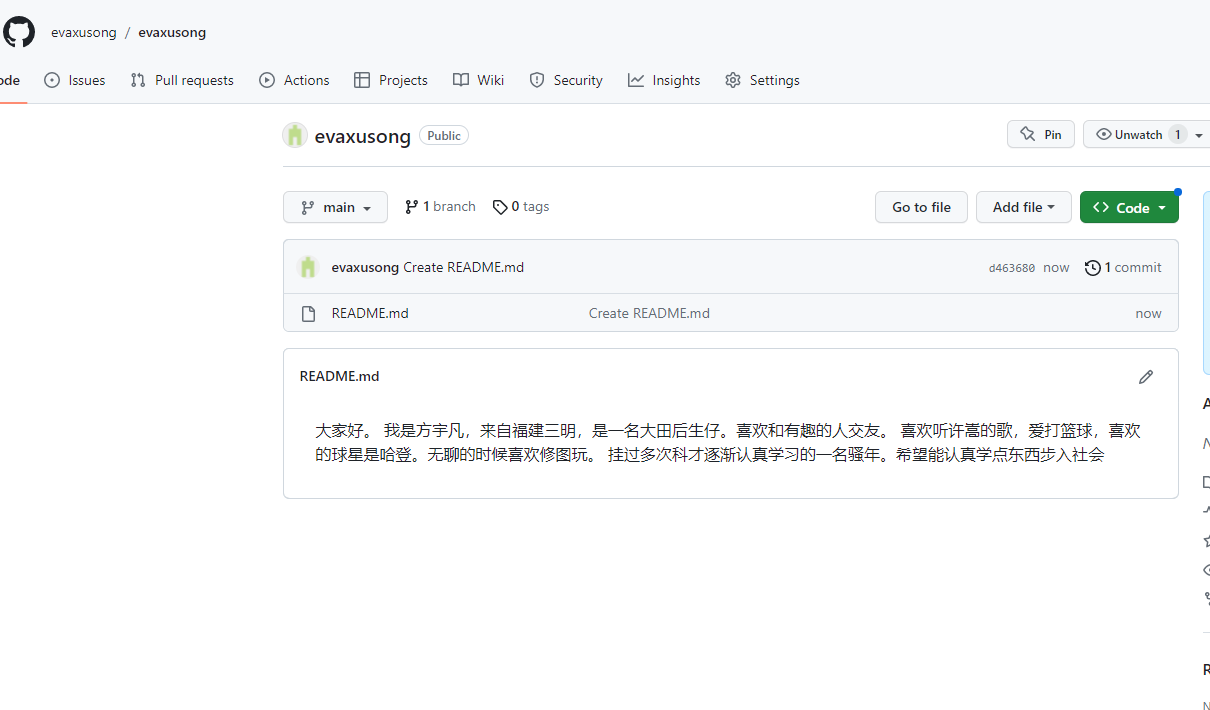
Task: Click the repository owner avatar beside the title
Action: [x=294, y=135]
